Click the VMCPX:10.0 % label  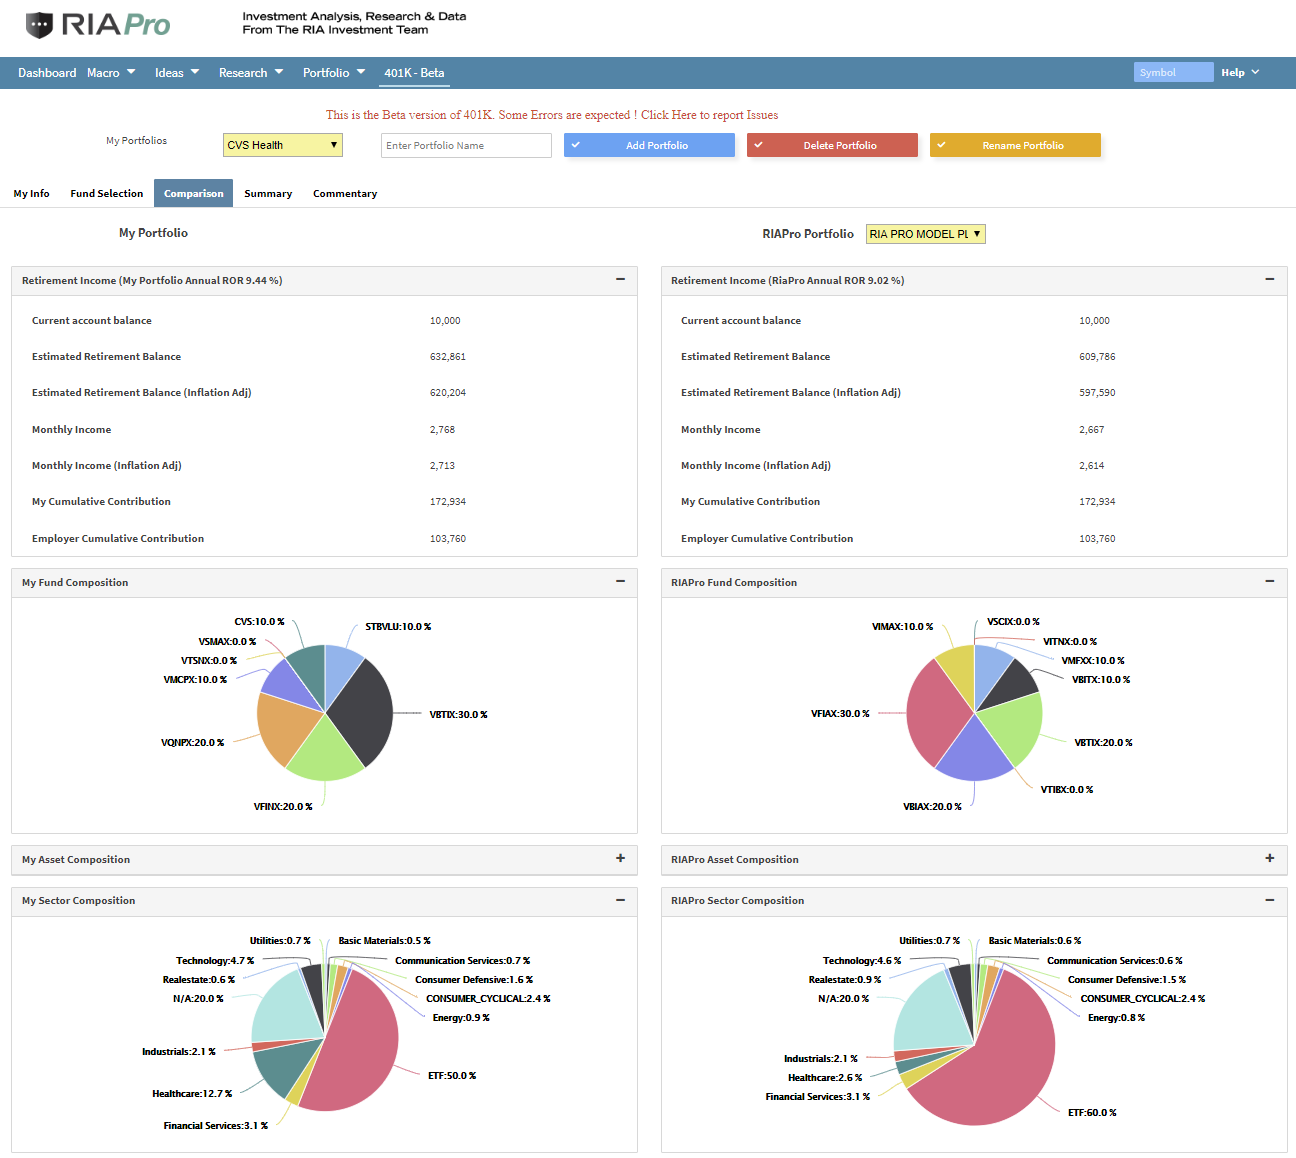(195, 680)
